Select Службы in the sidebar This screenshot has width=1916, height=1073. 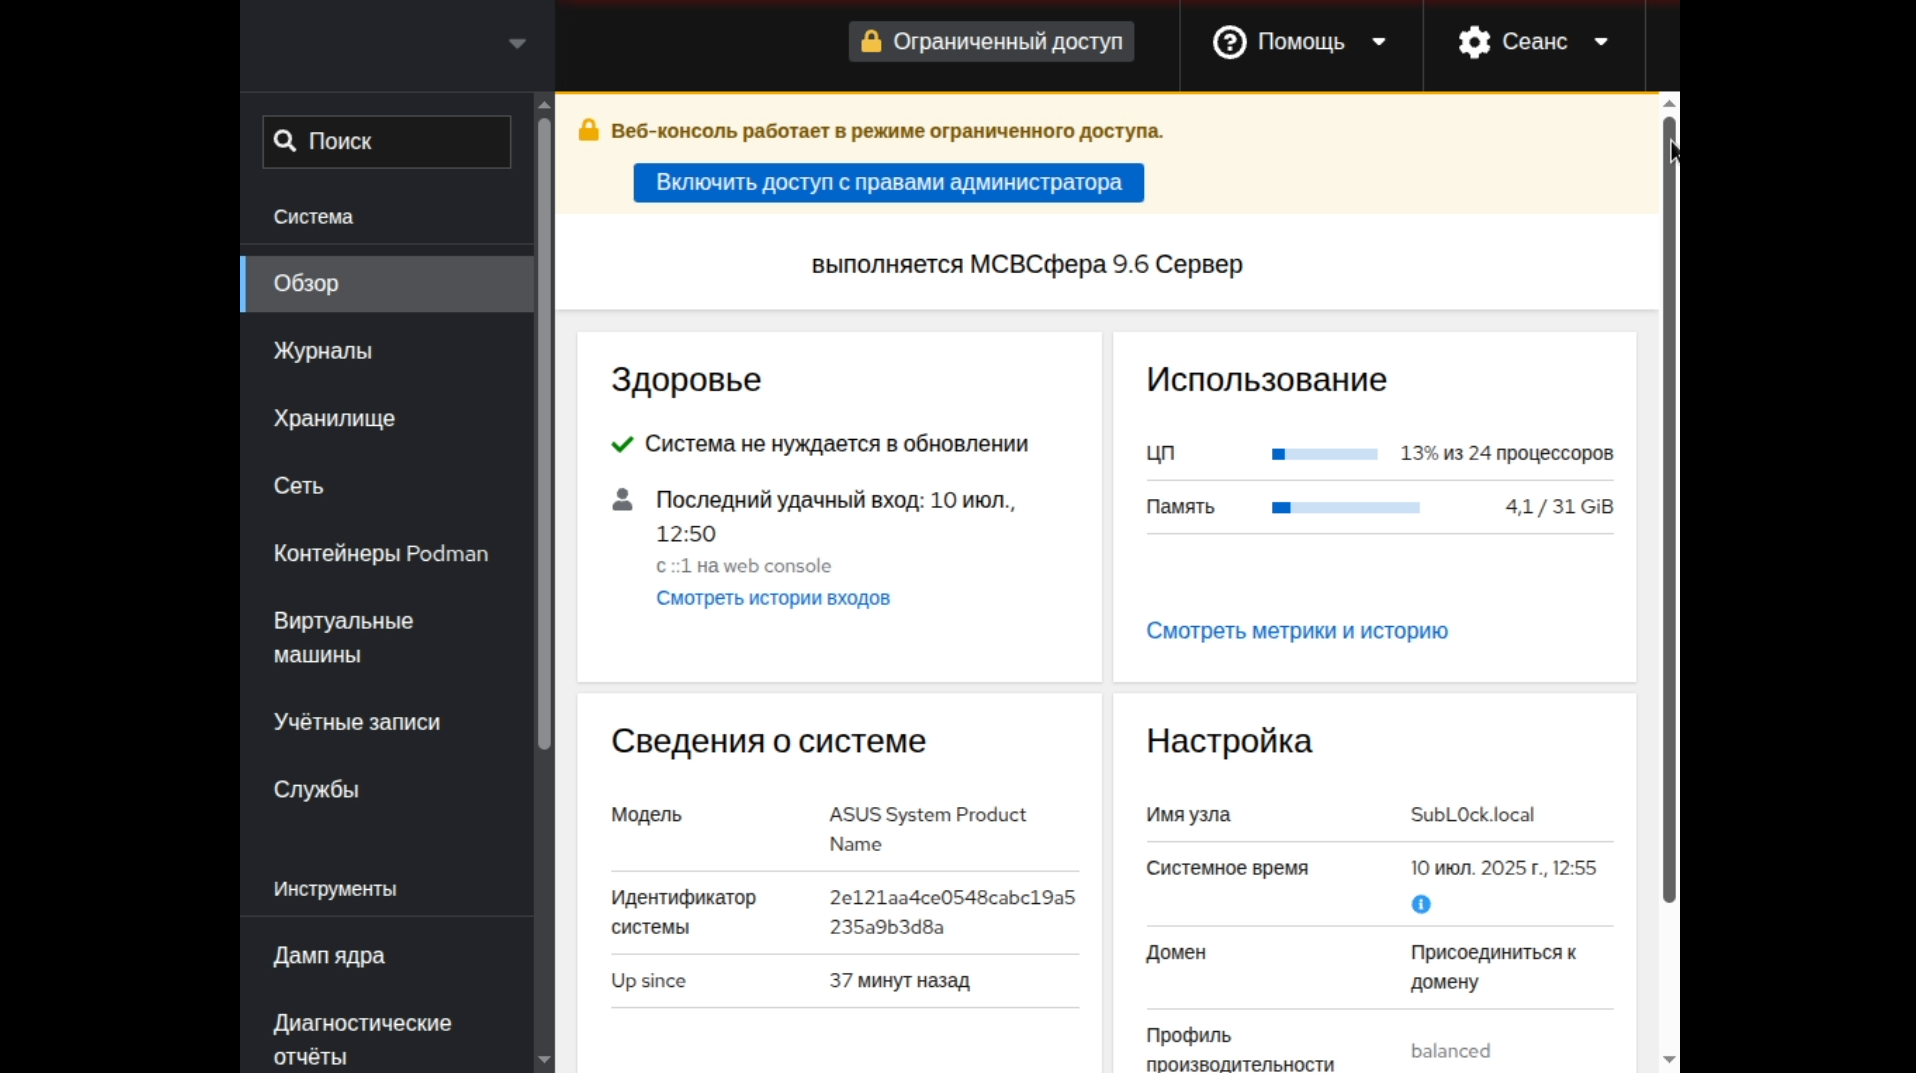(x=316, y=790)
